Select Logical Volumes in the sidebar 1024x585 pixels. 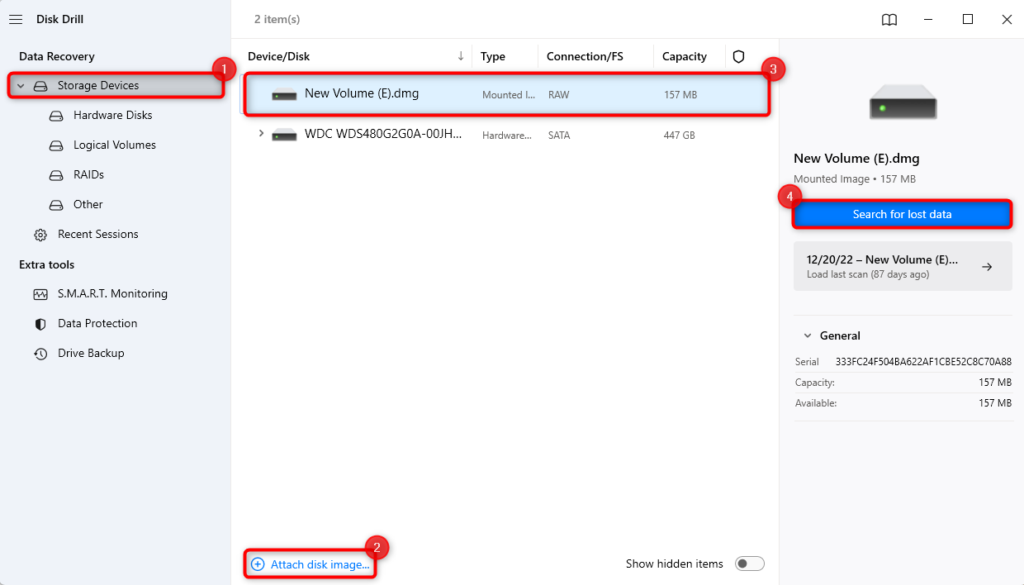(x=116, y=145)
